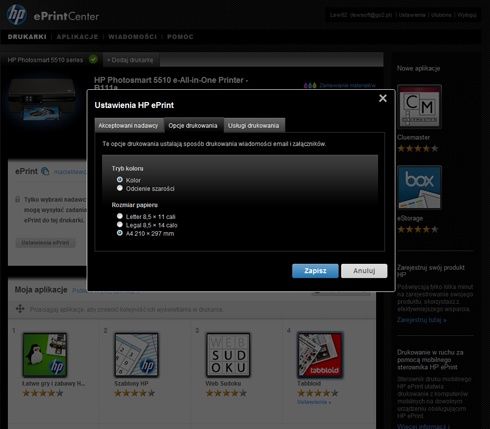Image resolution: width=490 pixels, height=429 pixels.
Task: Open the Web Sudoku app icon
Action: 228,355
